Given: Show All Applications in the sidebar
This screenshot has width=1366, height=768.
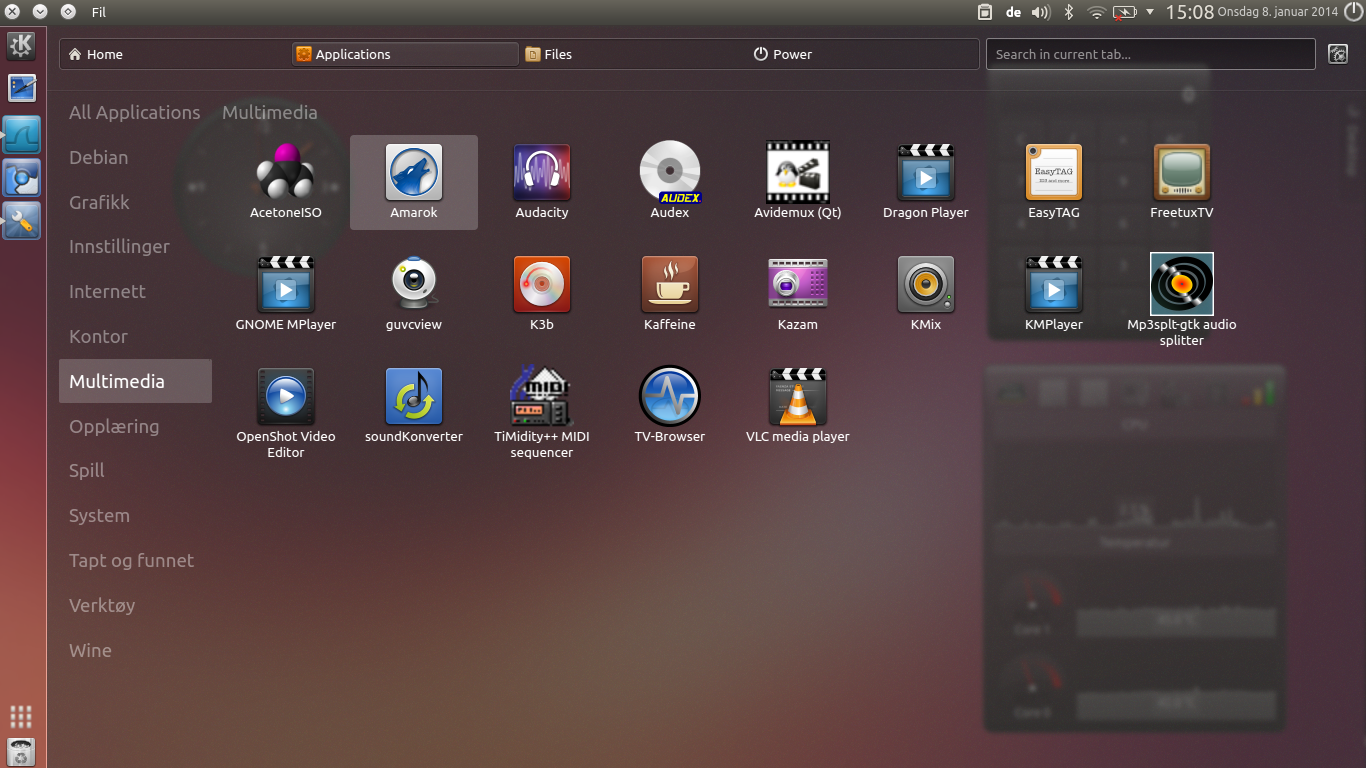Looking at the screenshot, I should coord(135,113).
